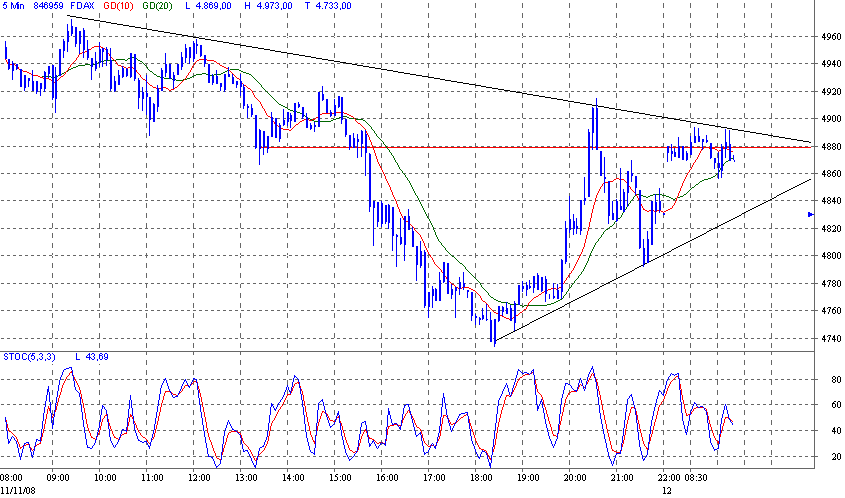Click the '12' date label under the axis
845x498 pixels.
click(667, 490)
